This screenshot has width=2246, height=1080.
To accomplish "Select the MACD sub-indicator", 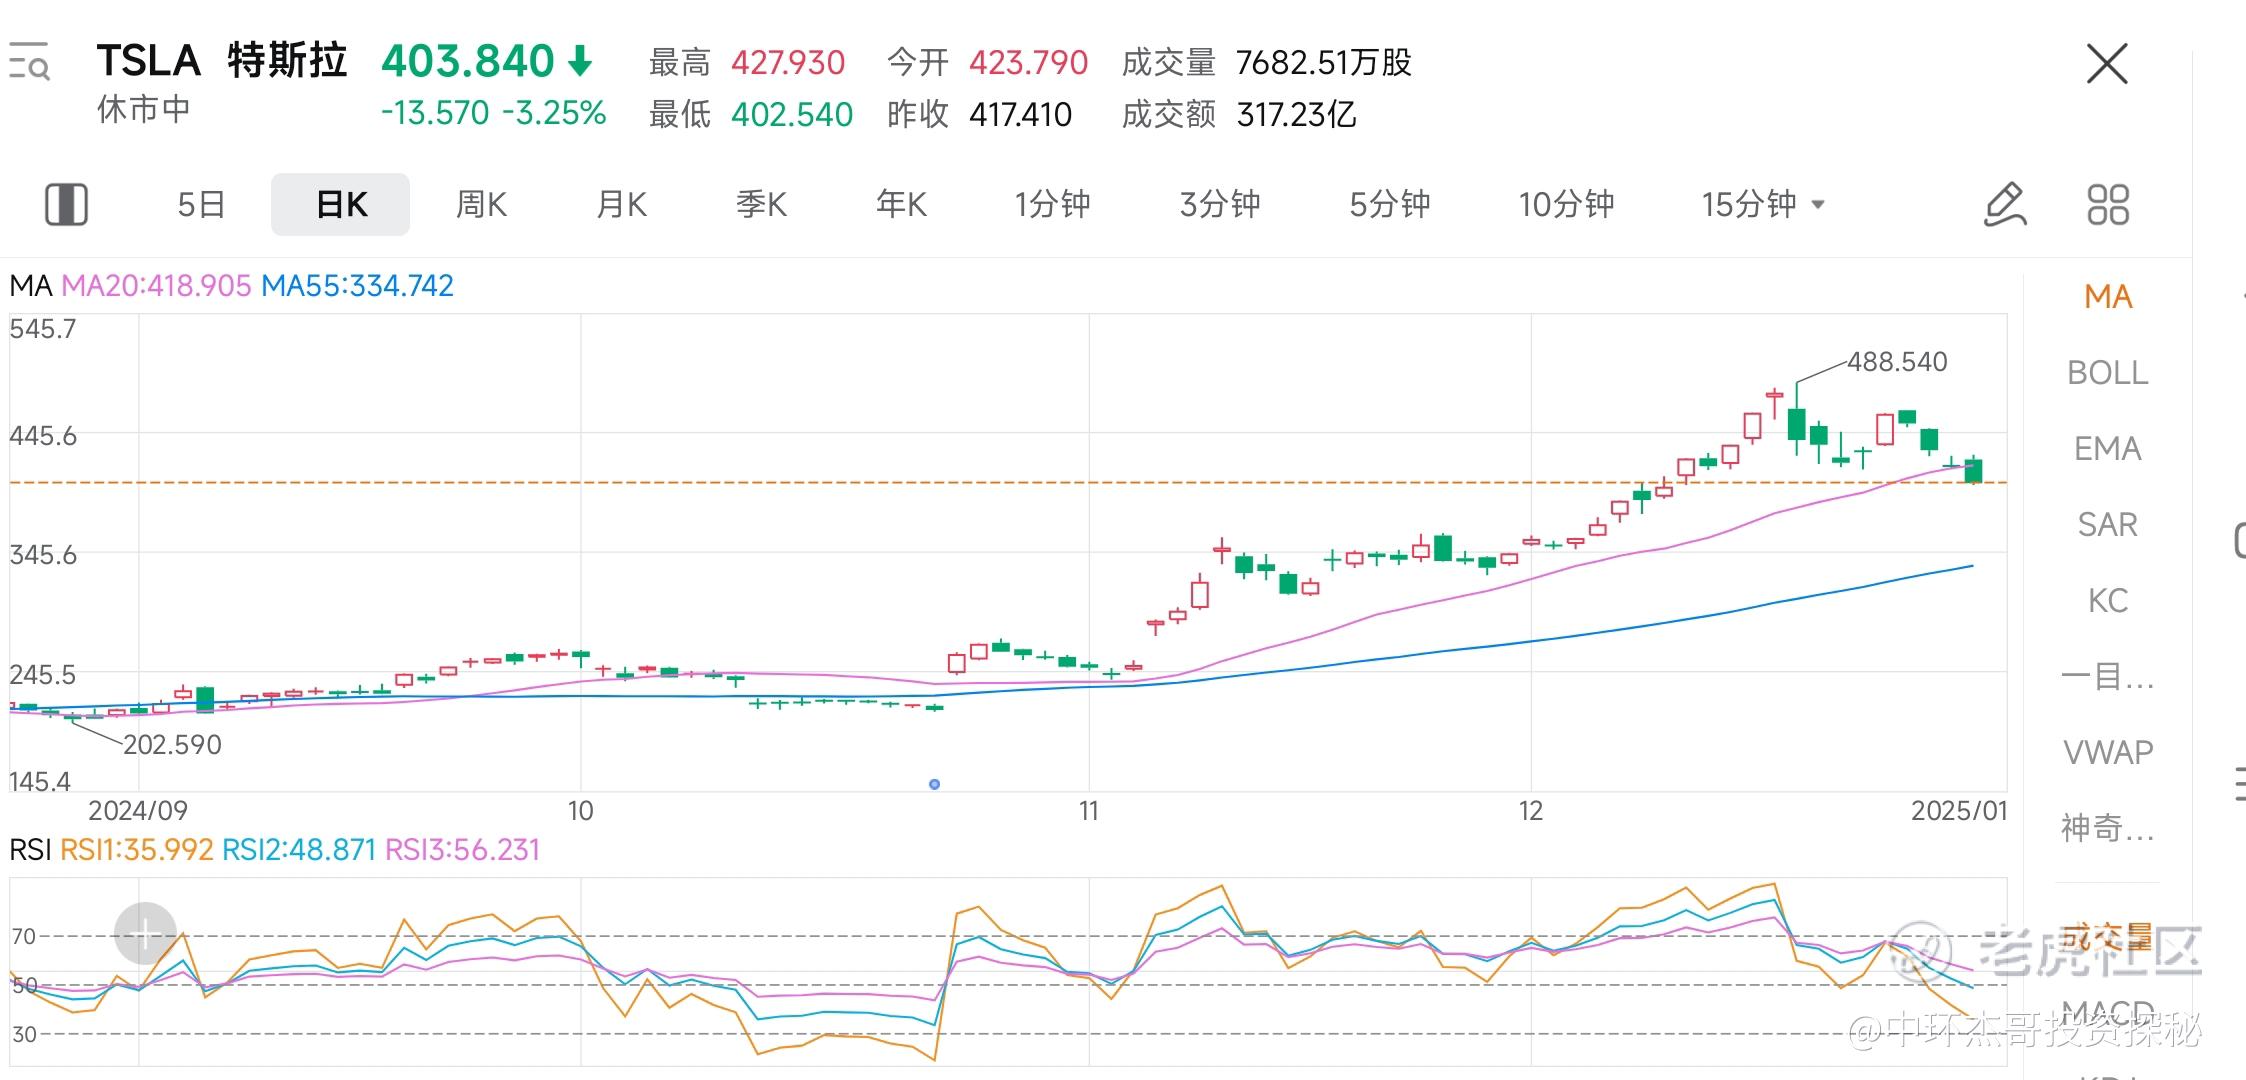I will pos(2108,1012).
